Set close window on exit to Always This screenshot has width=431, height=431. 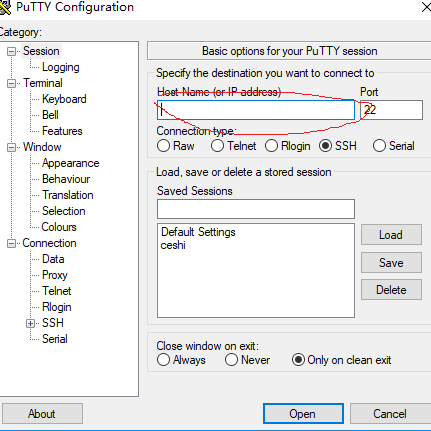click(163, 360)
